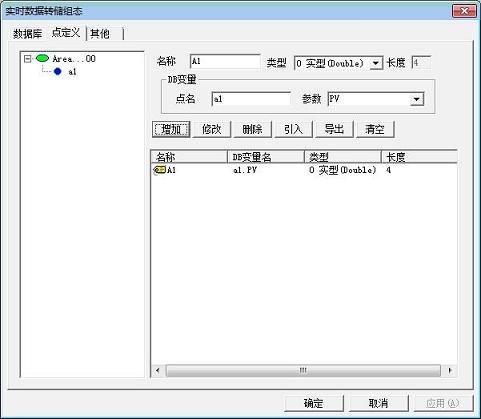Click the 增加 button

pos(171,129)
